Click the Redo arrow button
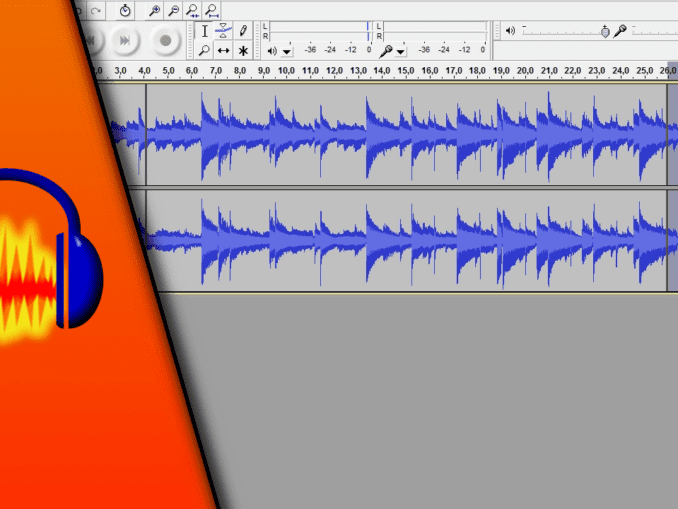 pyautogui.click(x=95, y=10)
